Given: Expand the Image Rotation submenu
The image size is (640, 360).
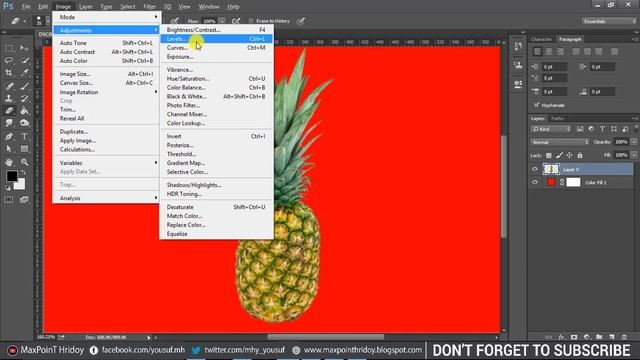Looking at the screenshot, I should (x=107, y=92).
